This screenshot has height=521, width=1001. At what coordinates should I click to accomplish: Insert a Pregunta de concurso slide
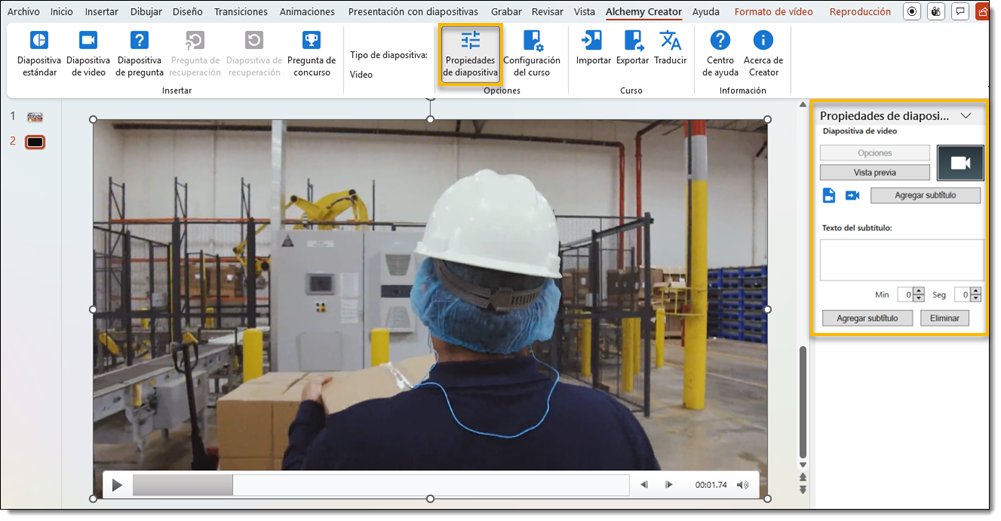[x=311, y=55]
